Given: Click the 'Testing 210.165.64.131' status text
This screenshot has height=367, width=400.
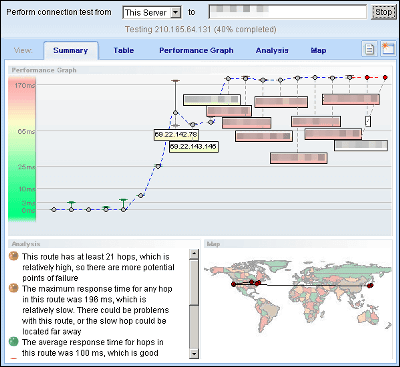Looking at the screenshot, I should [x=201, y=29].
